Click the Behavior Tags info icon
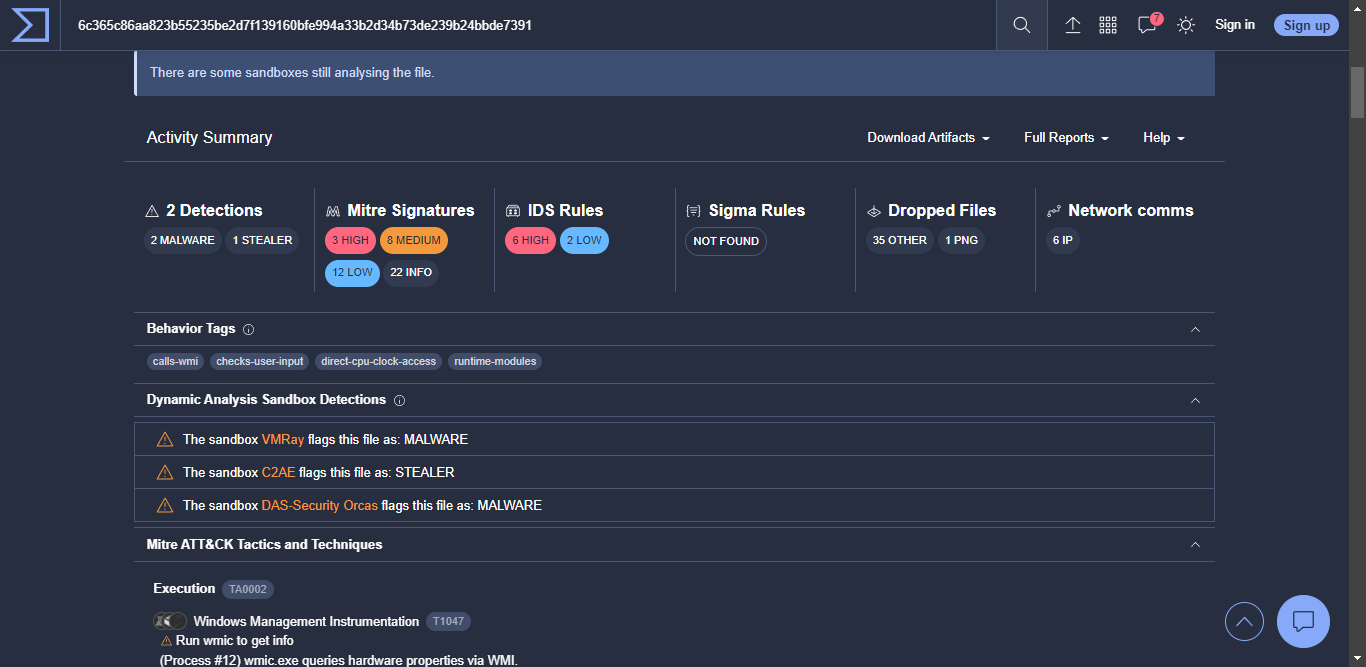The width and height of the screenshot is (1366, 667). pos(249,329)
